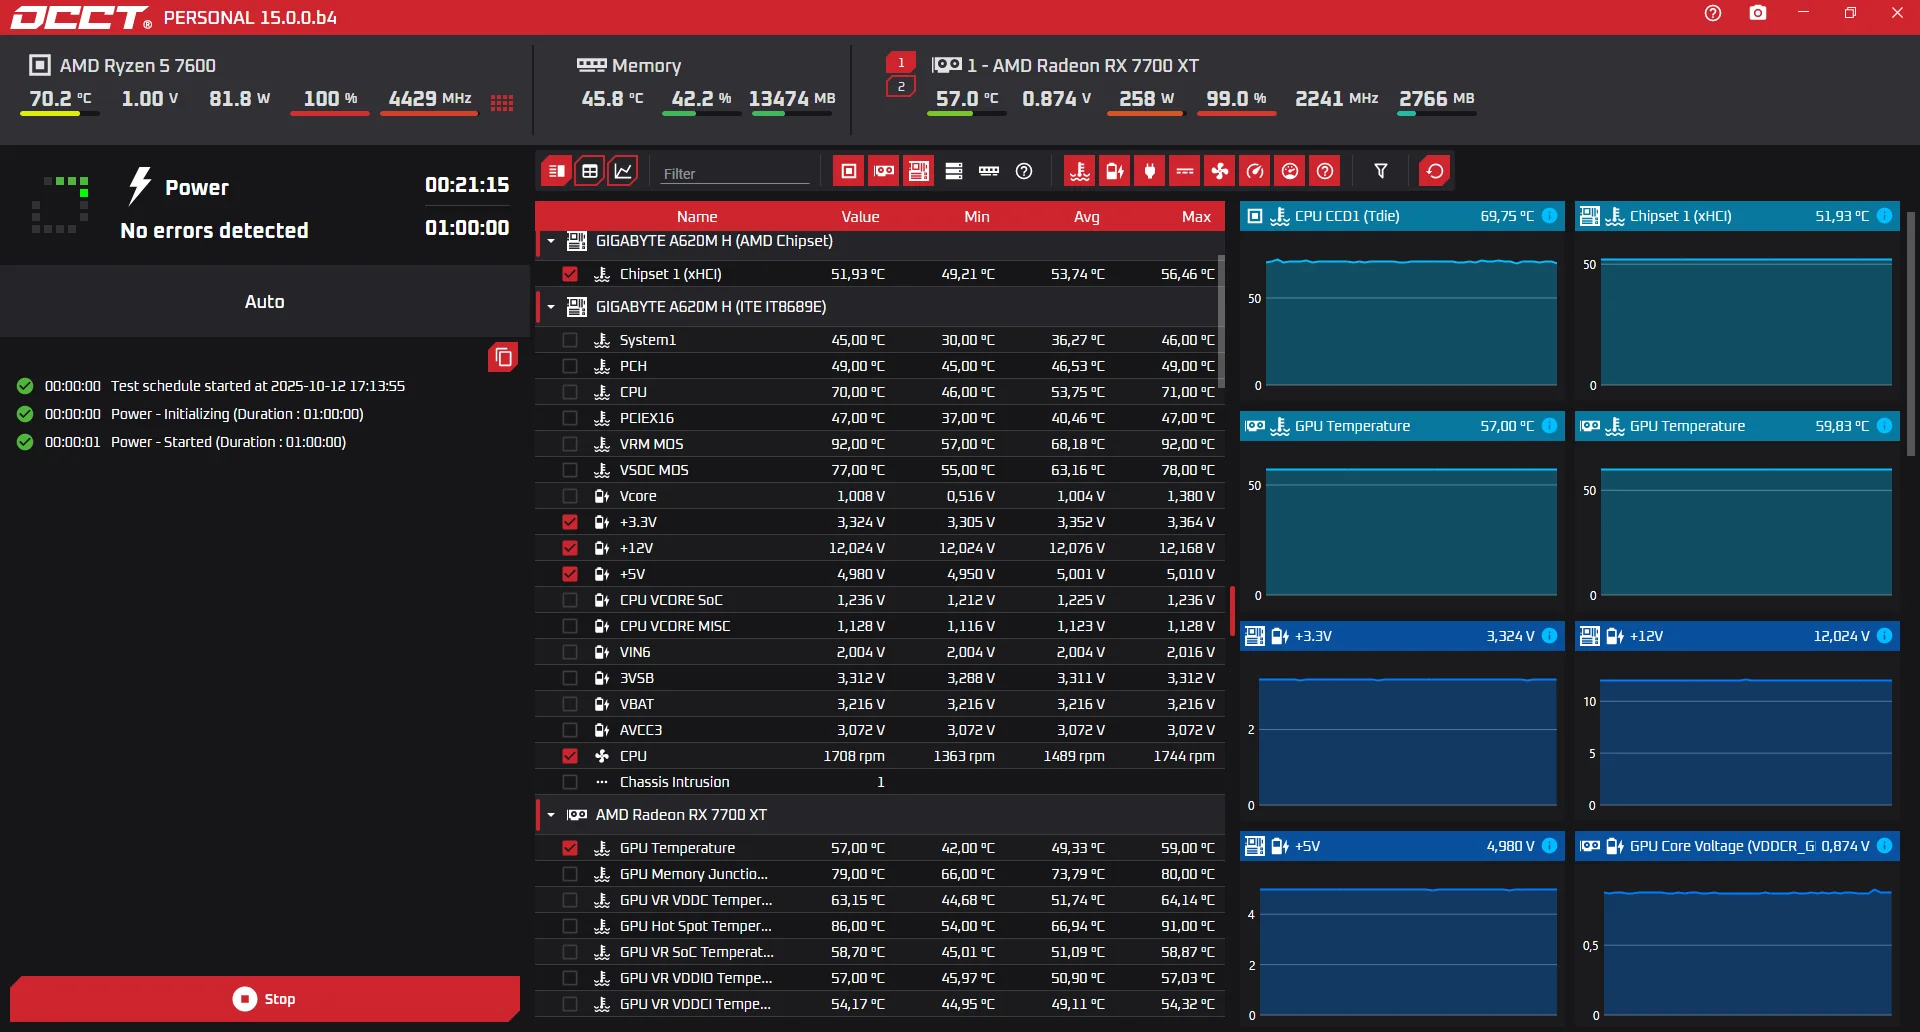Check the GPU Hot Spot Temperature checkbox
The image size is (1920, 1032).
tap(570, 926)
